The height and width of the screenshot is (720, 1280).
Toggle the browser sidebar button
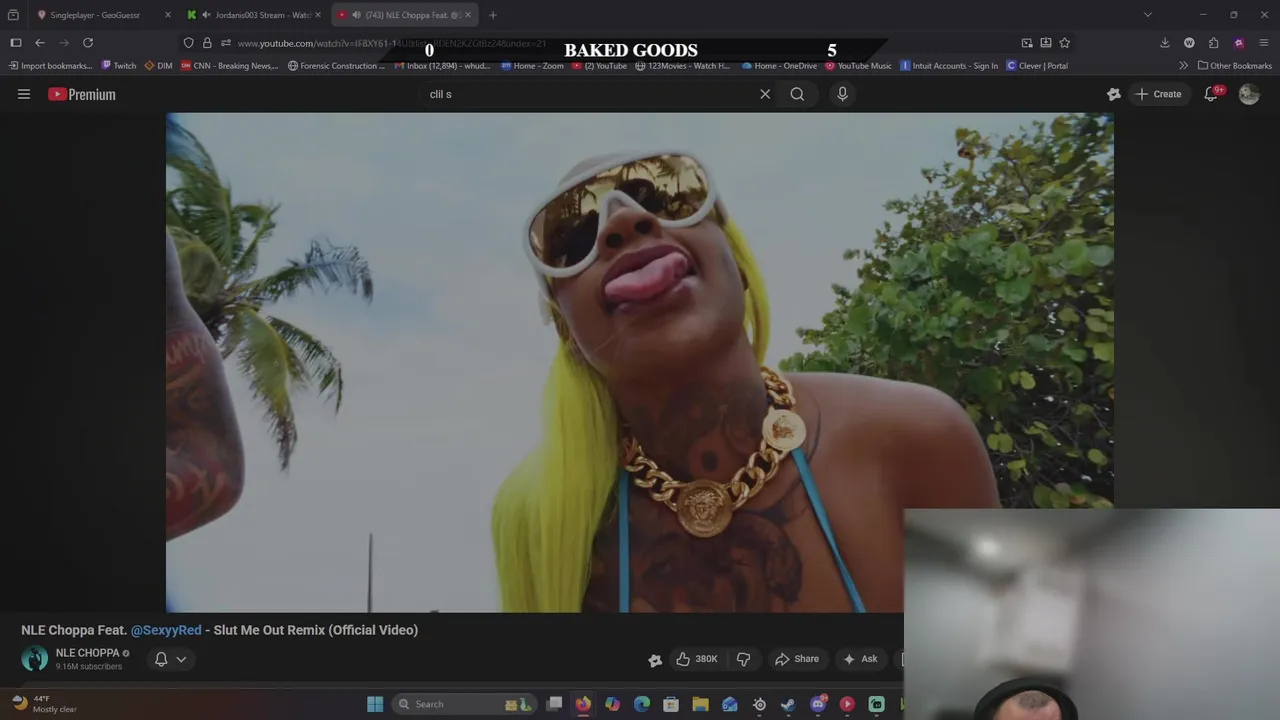(16, 43)
